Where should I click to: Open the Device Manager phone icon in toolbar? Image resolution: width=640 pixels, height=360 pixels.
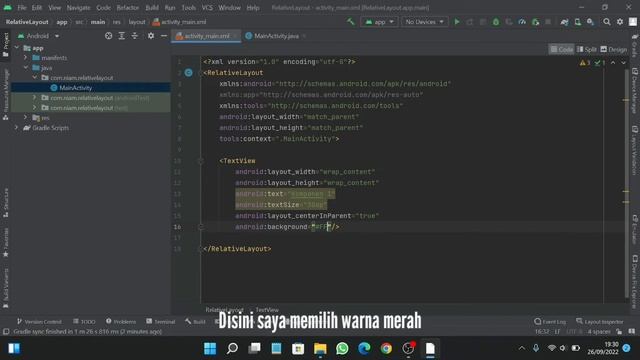pos(578,22)
